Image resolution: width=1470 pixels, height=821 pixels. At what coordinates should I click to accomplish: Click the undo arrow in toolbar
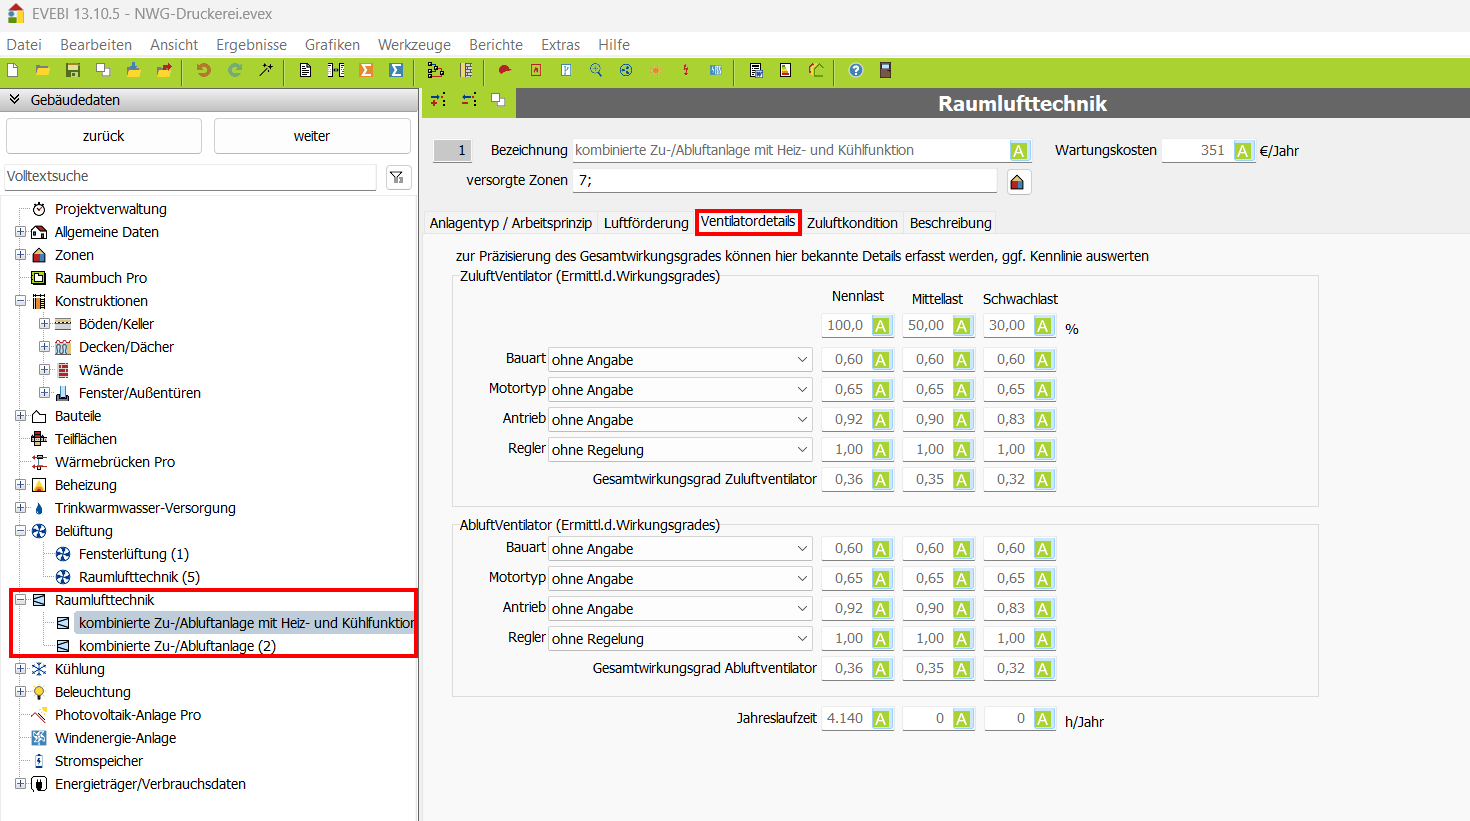coord(204,70)
